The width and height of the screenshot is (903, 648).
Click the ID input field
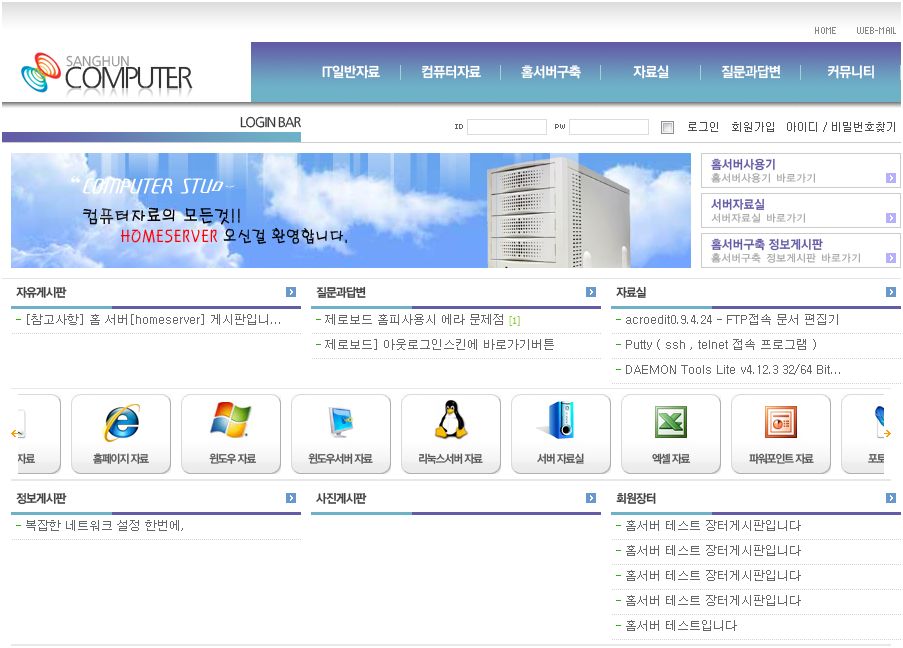(x=507, y=127)
